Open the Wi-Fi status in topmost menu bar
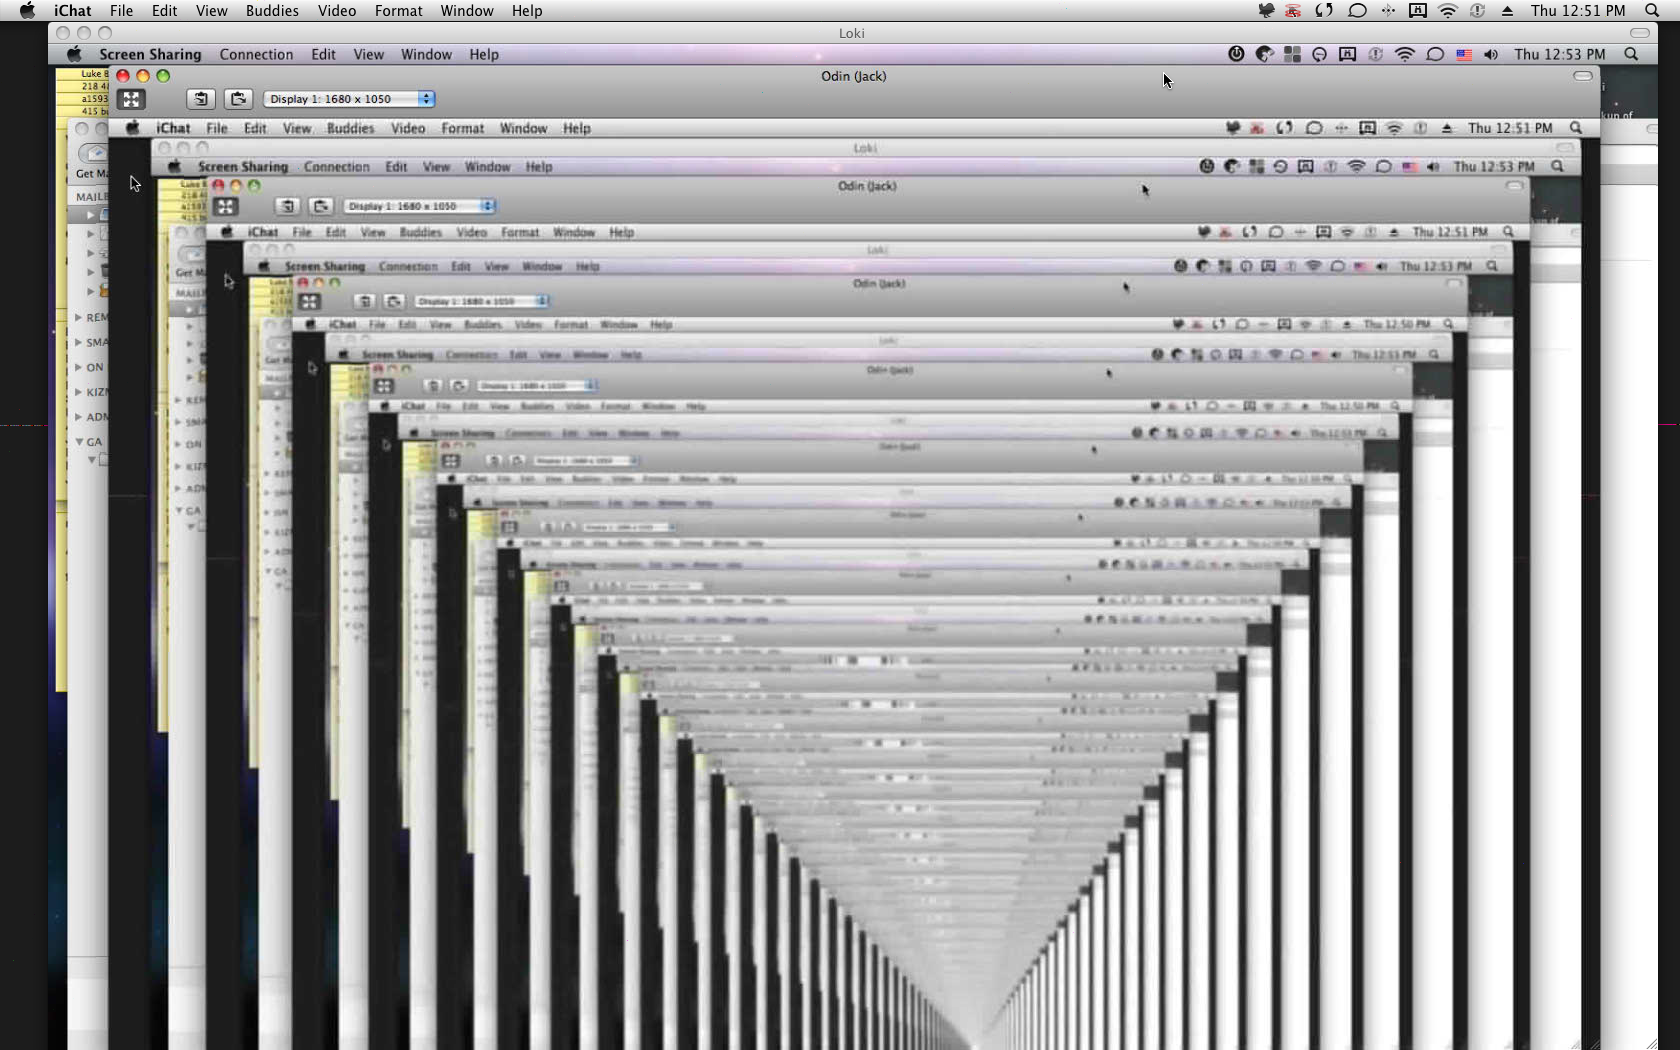Viewport: 1680px width, 1050px height. coord(1448,11)
